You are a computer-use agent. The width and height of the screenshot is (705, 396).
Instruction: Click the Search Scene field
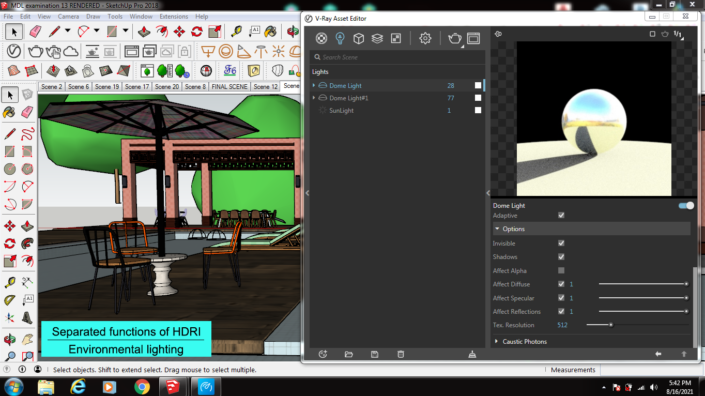click(x=397, y=57)
